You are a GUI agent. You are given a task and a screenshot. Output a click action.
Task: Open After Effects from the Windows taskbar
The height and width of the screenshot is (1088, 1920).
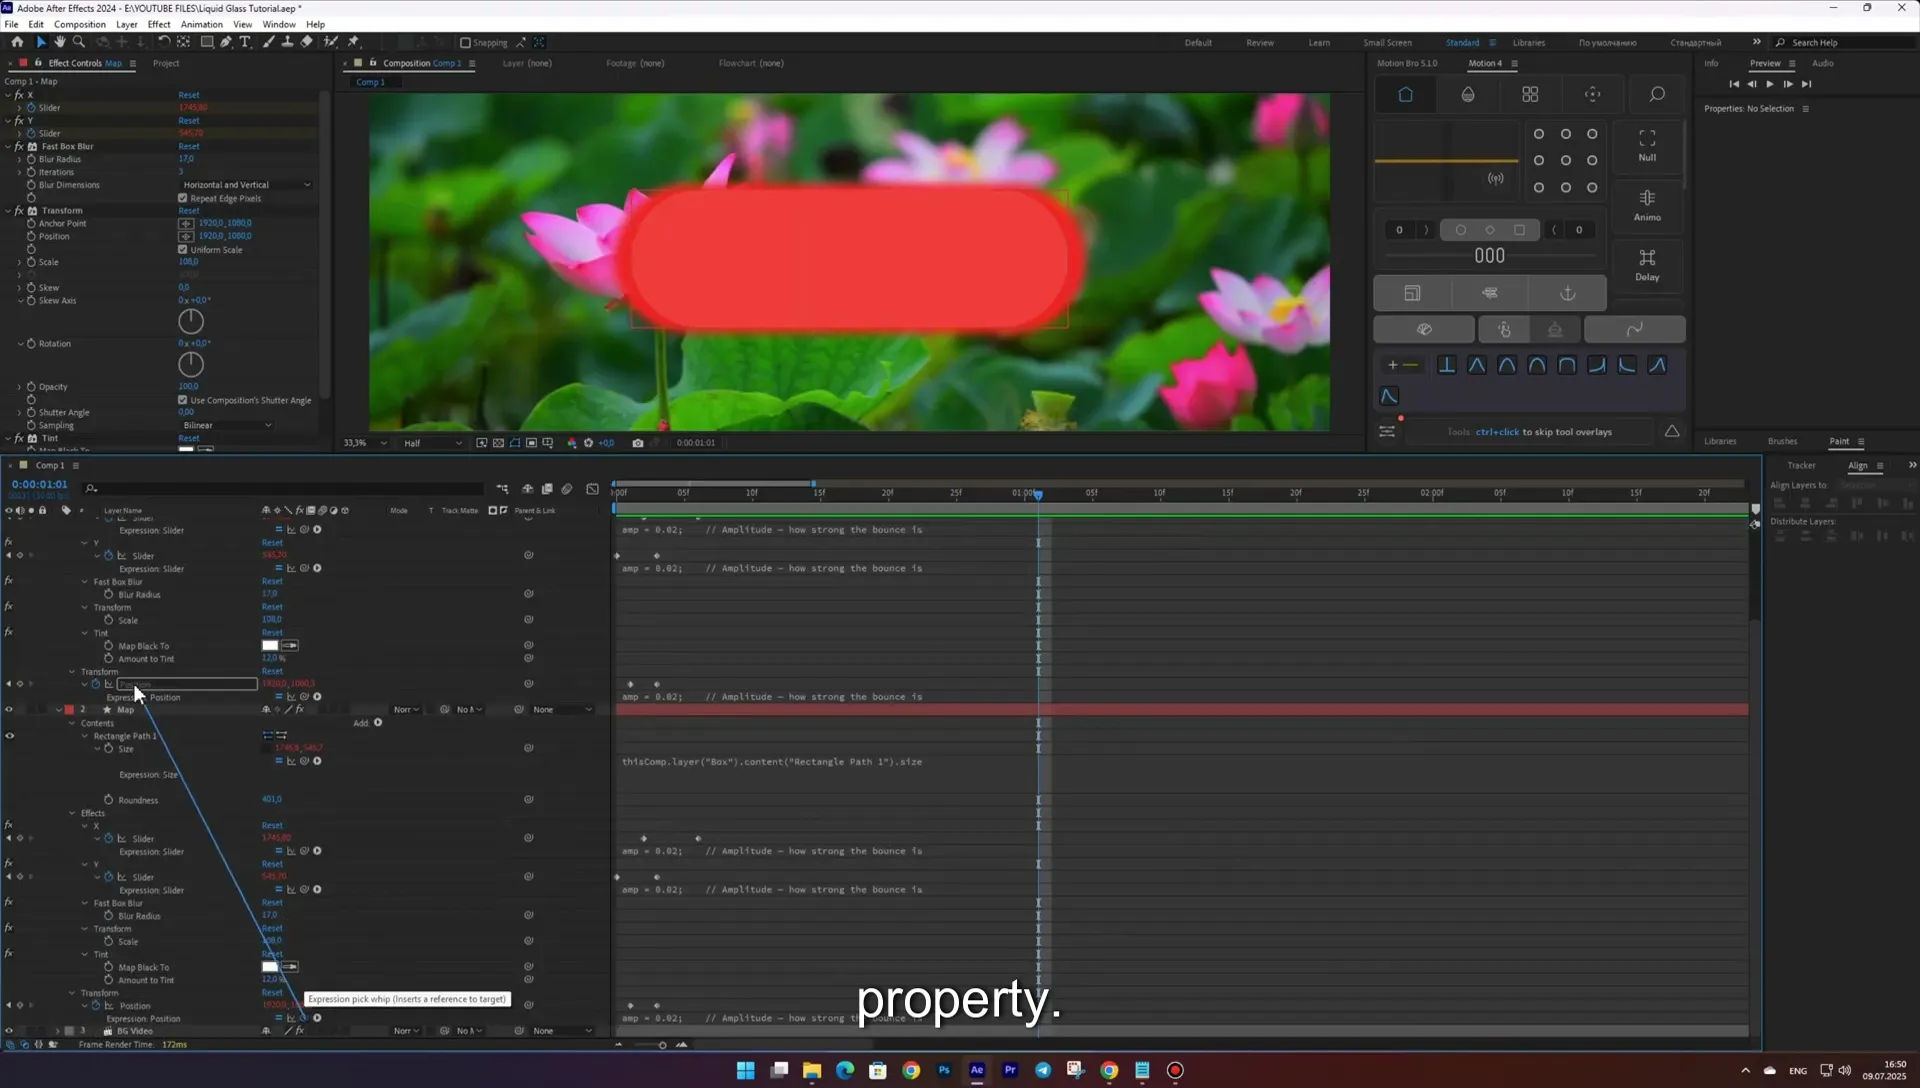tap(977, 1070)
